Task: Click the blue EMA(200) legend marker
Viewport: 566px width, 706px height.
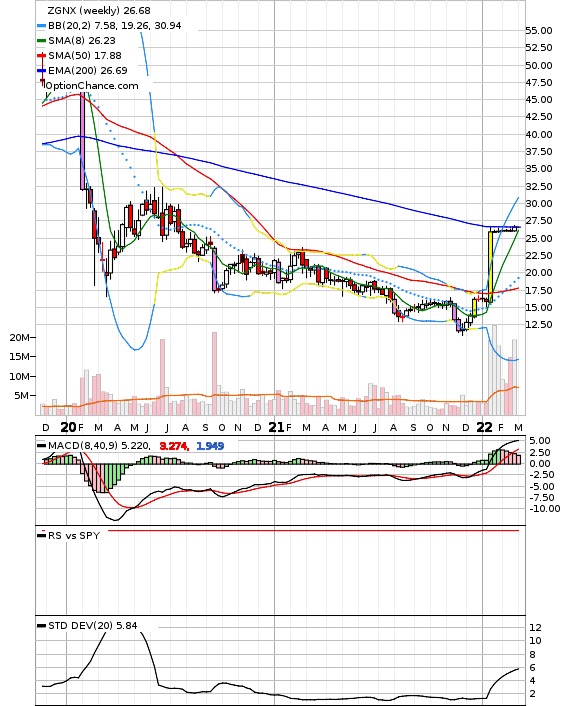Action: [x=41, y=71]
